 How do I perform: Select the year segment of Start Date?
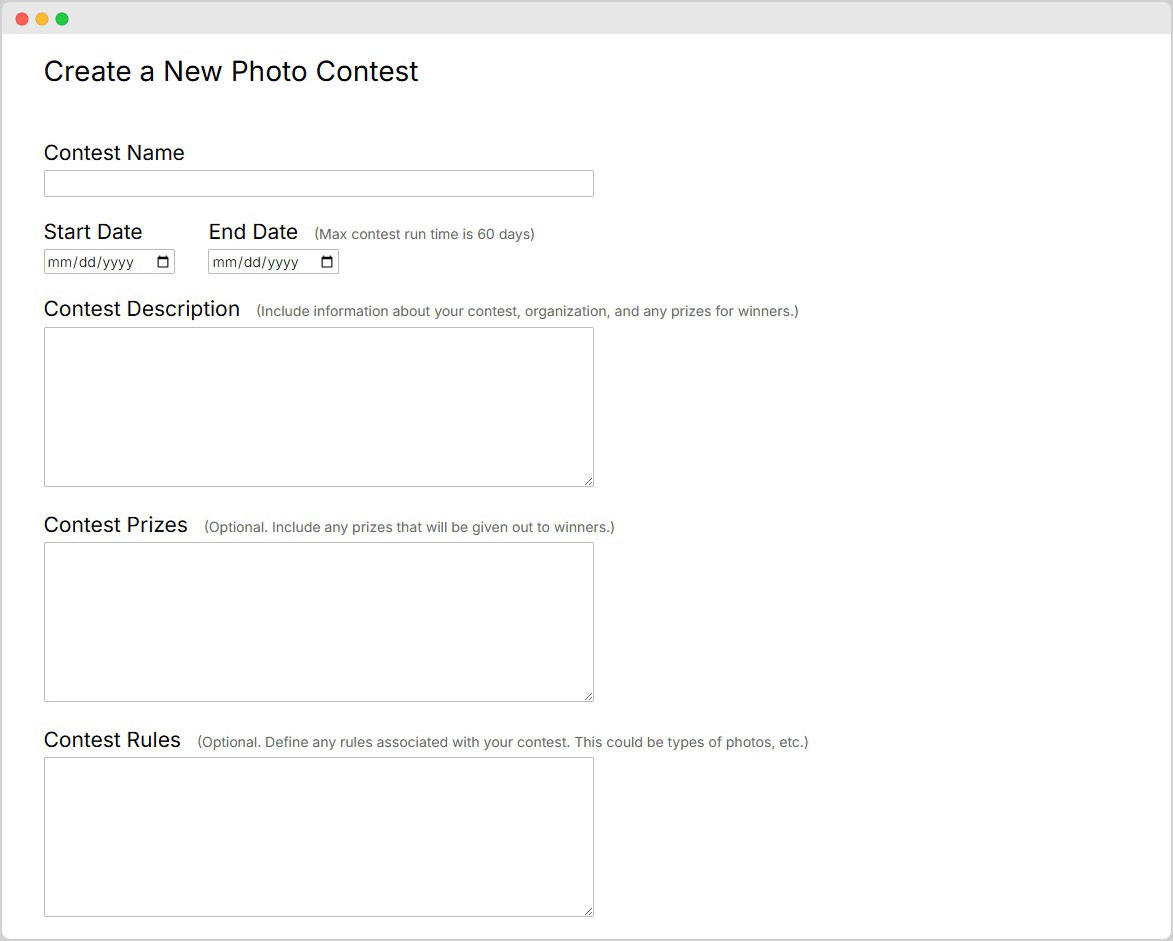117,263
